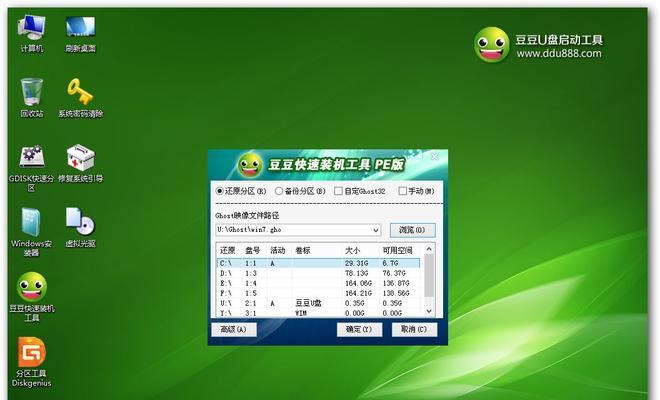
Task: Click the 取消 cancel button
Action: point(414,329)
